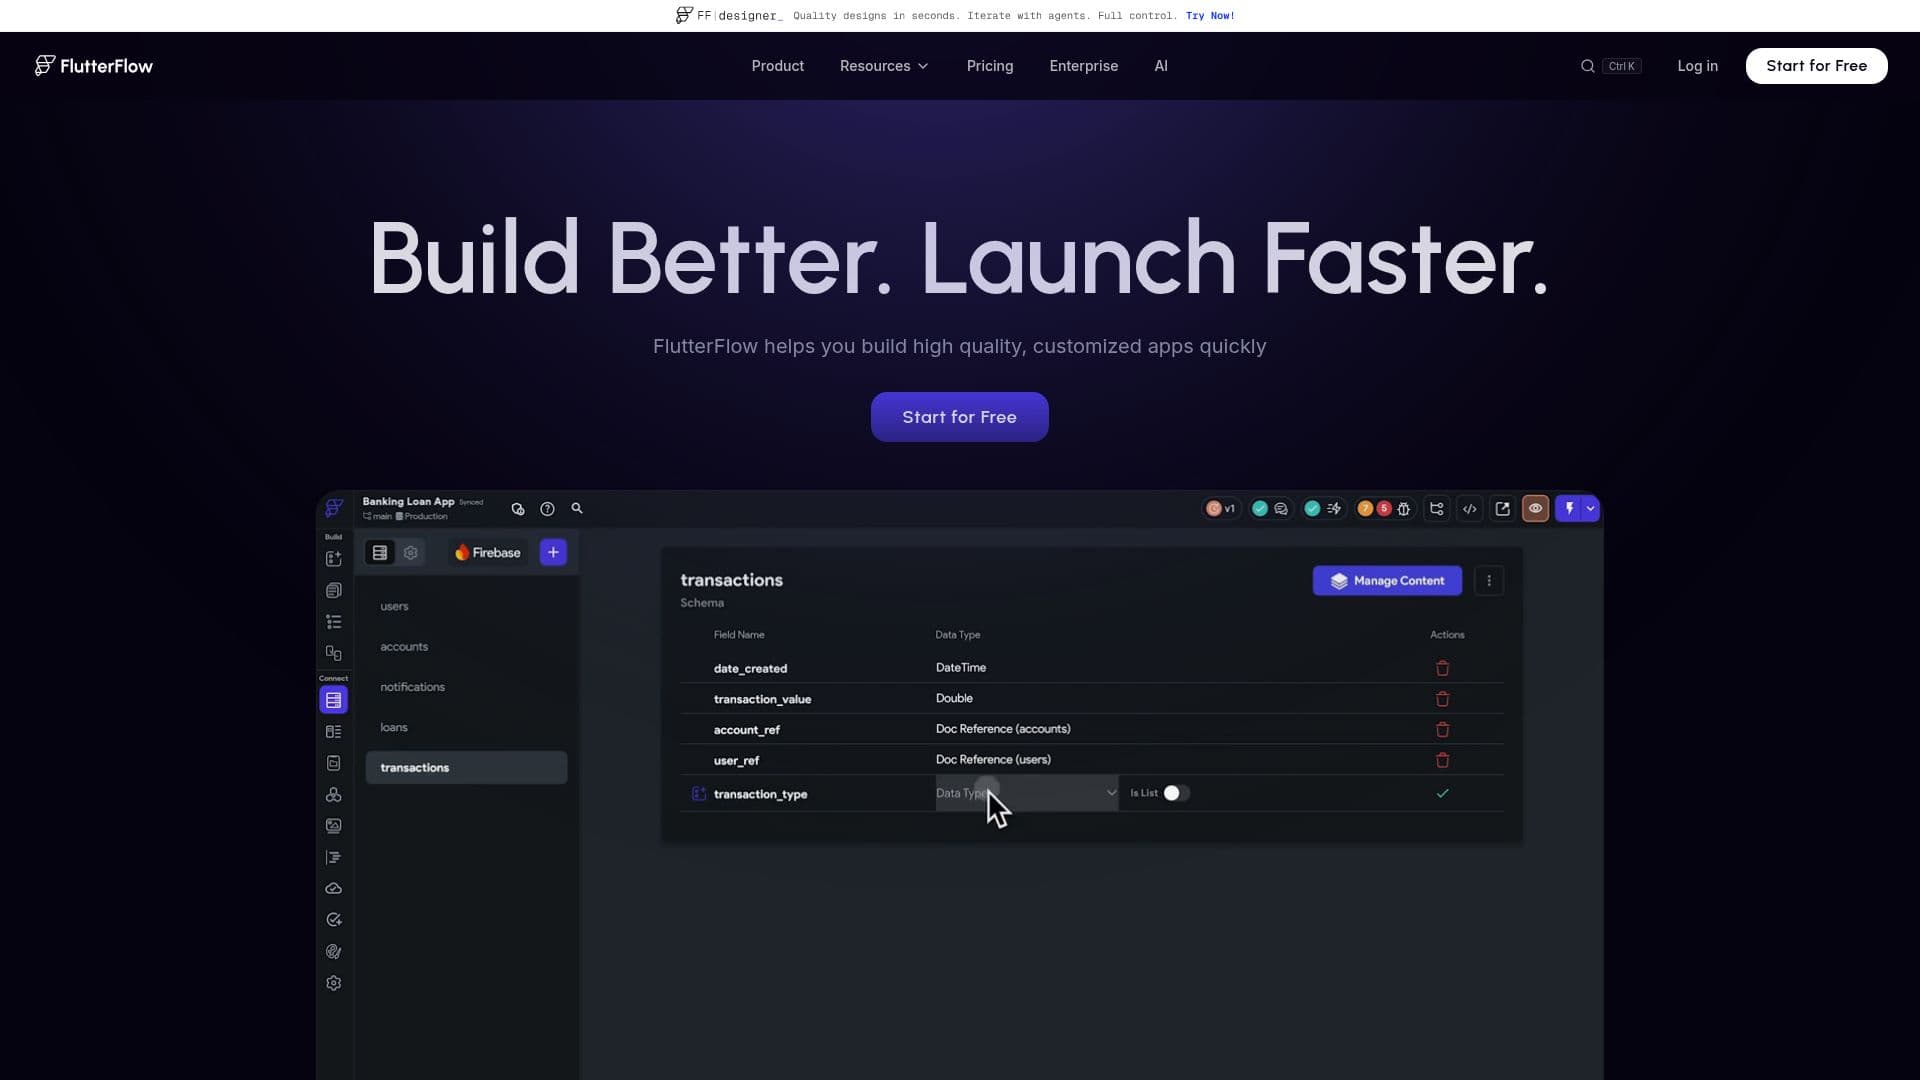Viewport: 1920px width, 1080px height.
Task: Click the editor project search magnifier
Action: click(x=577, y=509)
